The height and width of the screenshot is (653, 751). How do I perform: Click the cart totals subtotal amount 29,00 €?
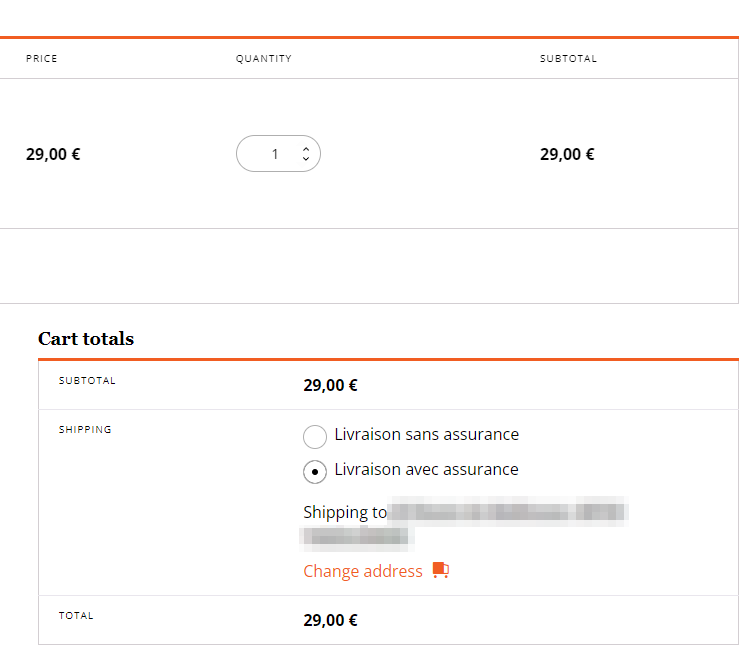tap(330, 385)
